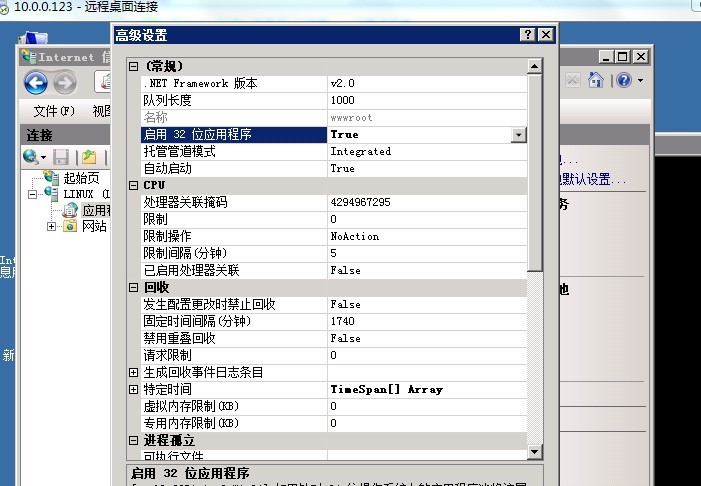Viewport: 701px width, 486px height.
Task: Collapse the LINUX server tree node
Action: coord(33,194)
